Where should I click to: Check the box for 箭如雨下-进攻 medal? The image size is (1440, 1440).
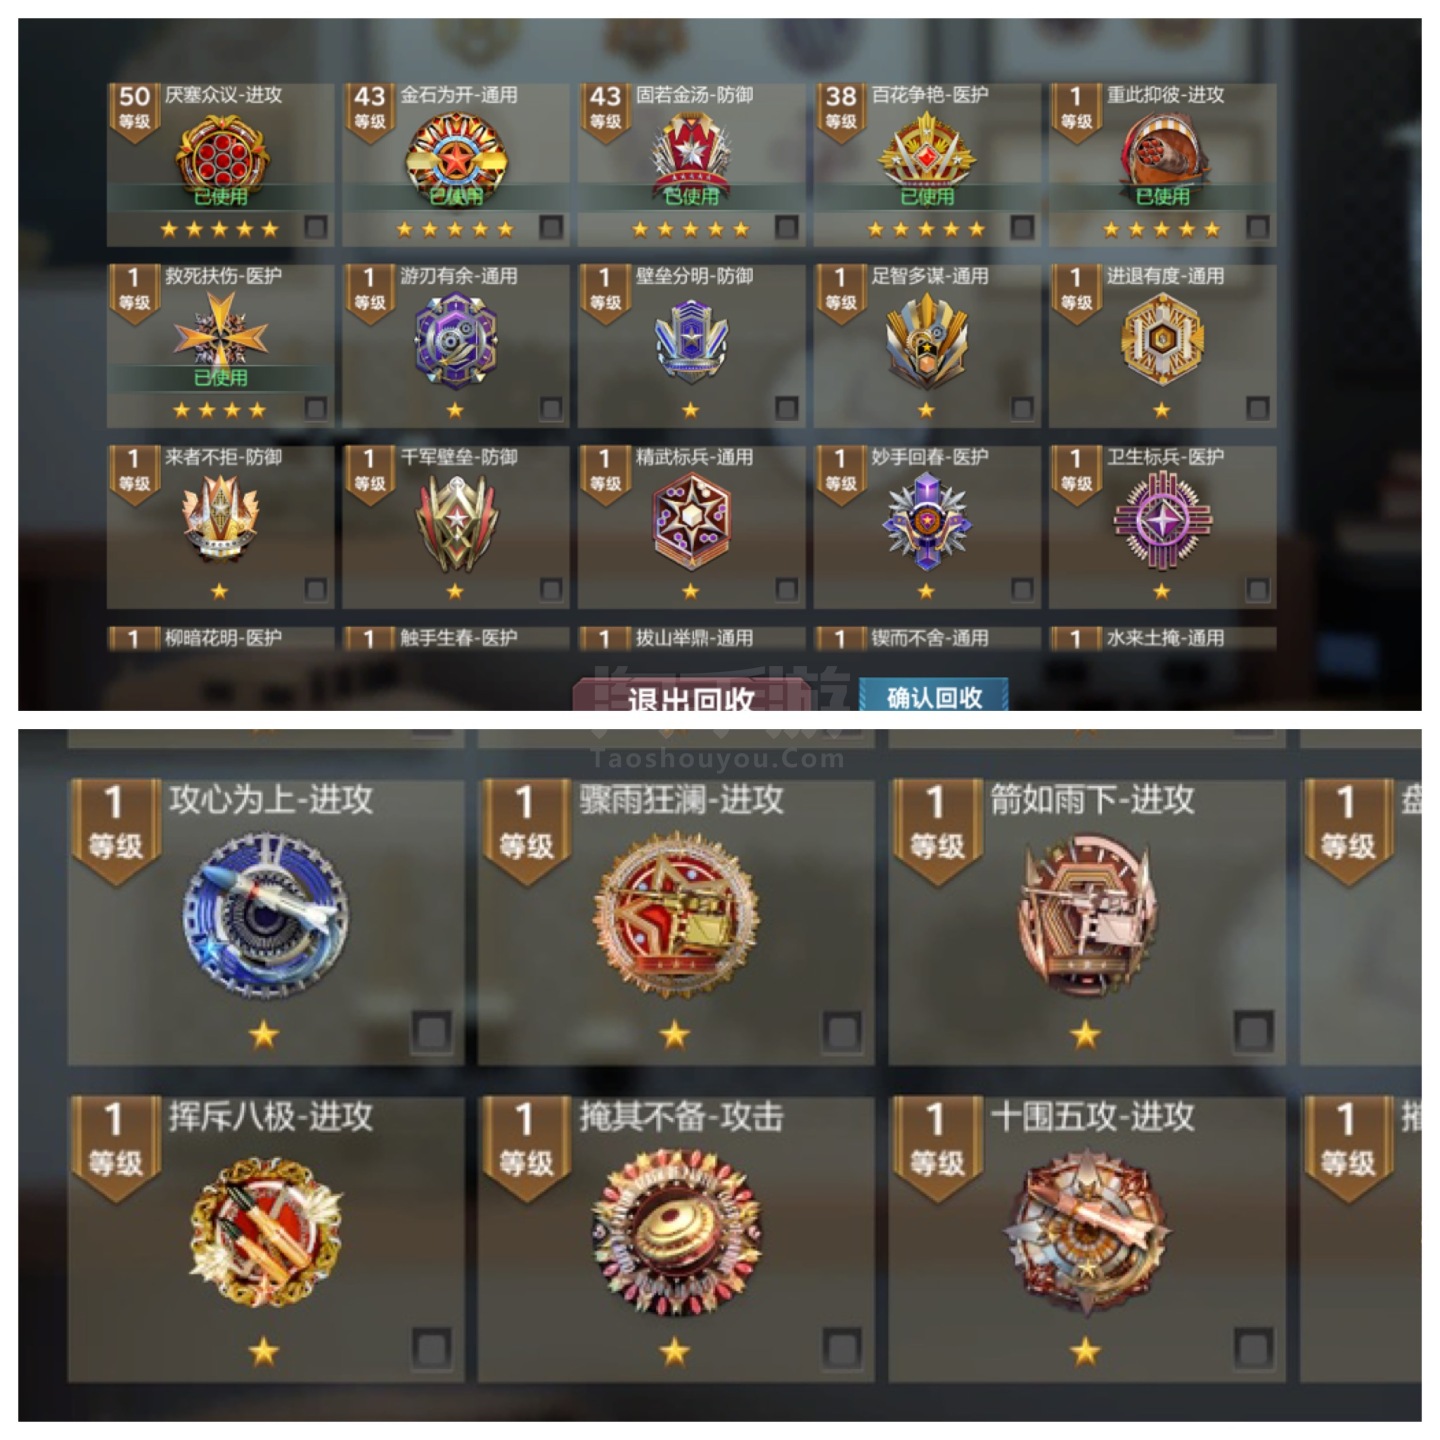pyautogui.click(x=1252, y=1030)
